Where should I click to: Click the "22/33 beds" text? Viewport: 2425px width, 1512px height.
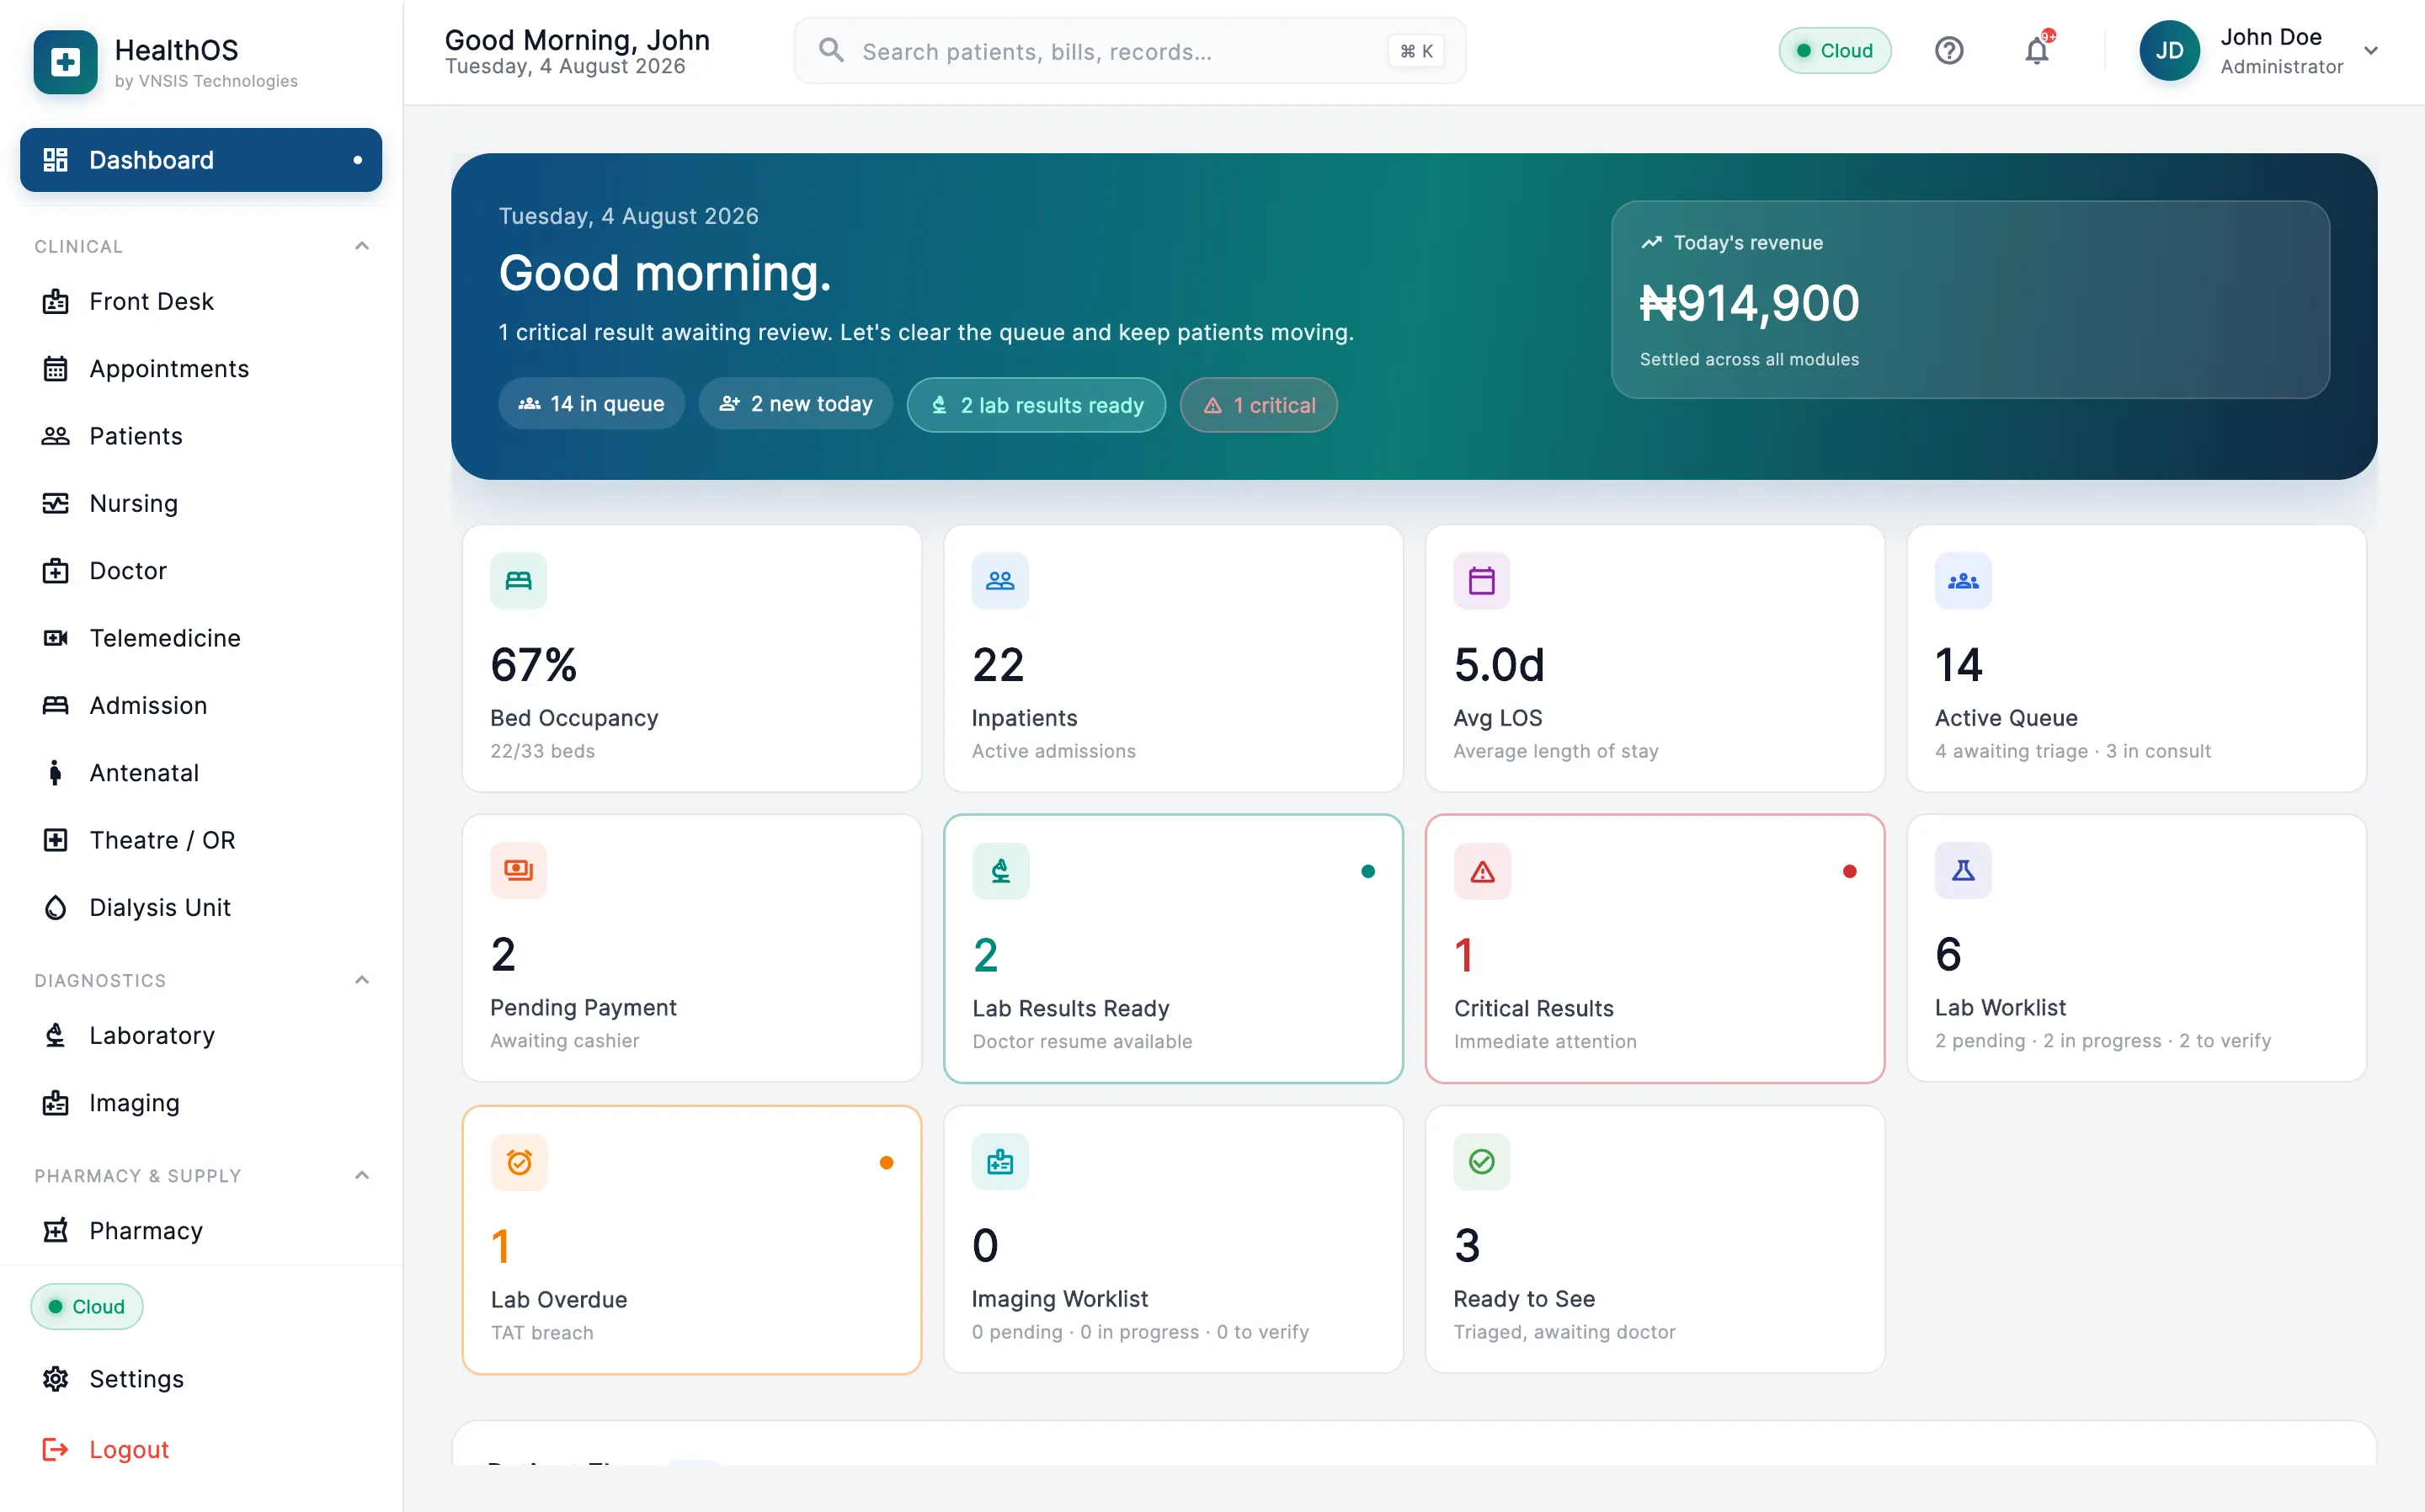click(542, 750)
